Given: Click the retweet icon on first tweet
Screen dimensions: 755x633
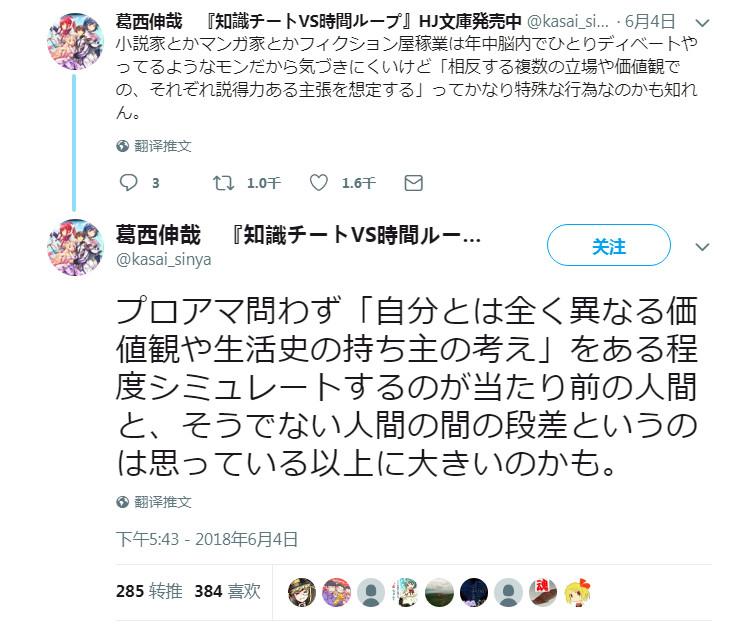Looking at the screenshot, I should pyautogui.click(x=223, y=182).
